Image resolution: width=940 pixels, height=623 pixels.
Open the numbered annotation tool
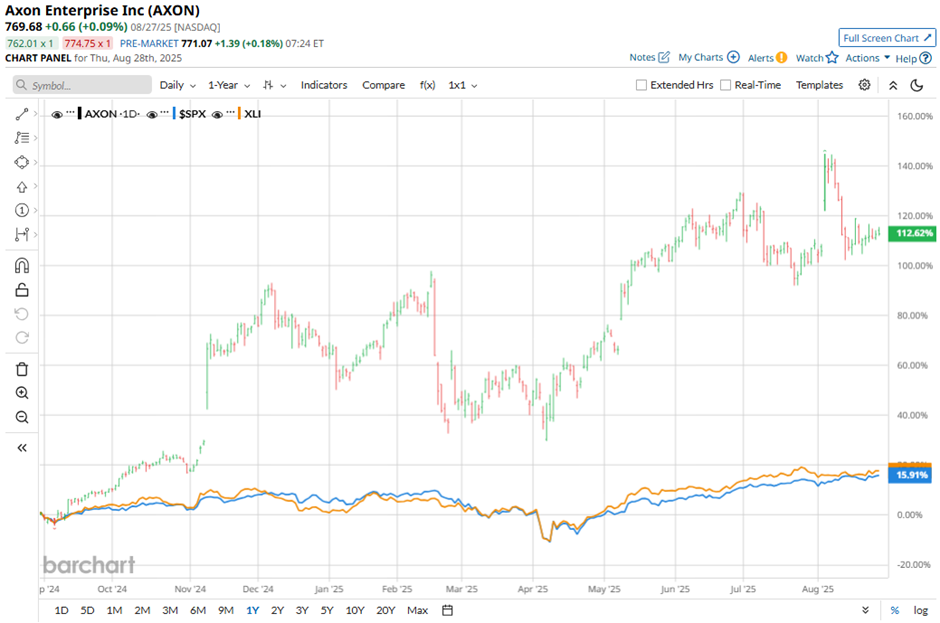(x=22, y=210)
